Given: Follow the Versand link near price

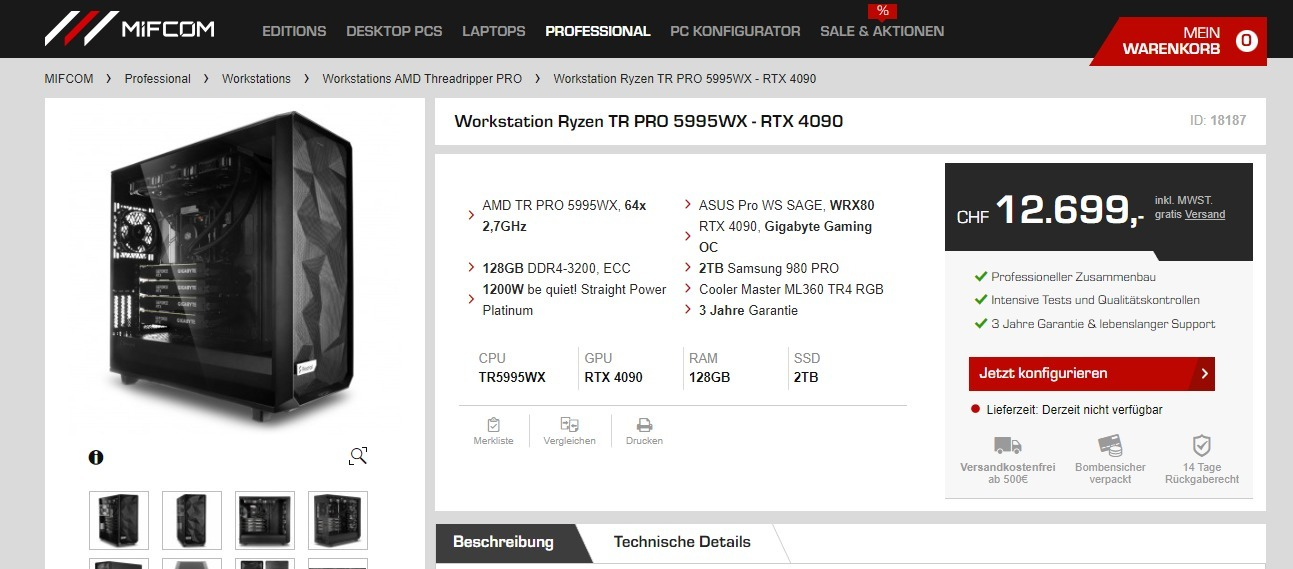Looking at the screenshot, I should [1205, 214].
